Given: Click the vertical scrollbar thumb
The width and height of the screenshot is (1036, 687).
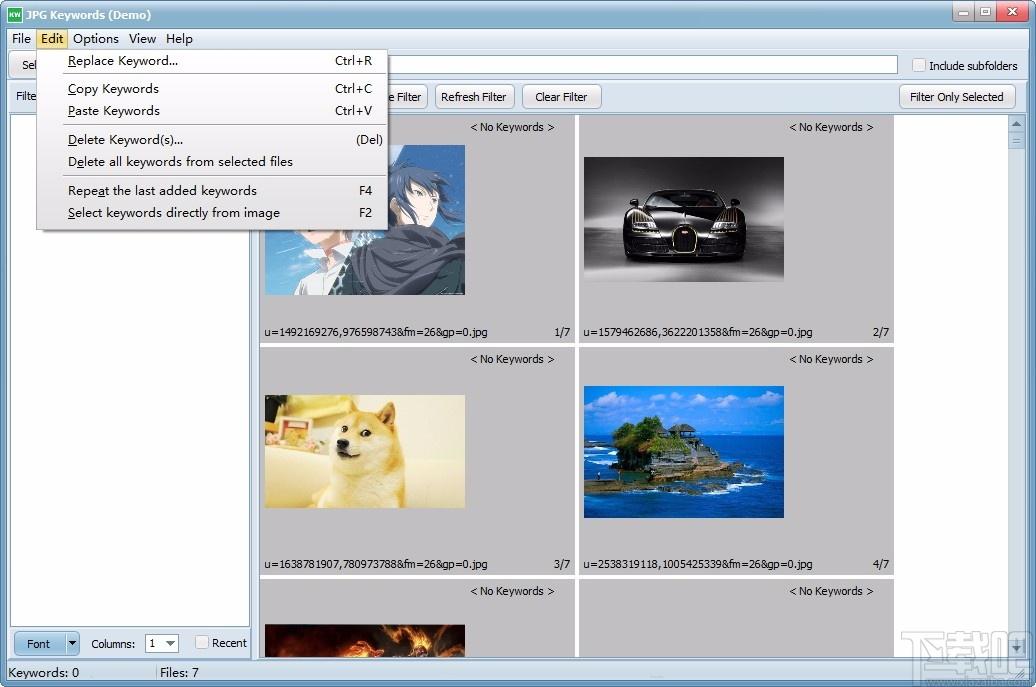Looking at the screenshot, I should pos(1016,140).
